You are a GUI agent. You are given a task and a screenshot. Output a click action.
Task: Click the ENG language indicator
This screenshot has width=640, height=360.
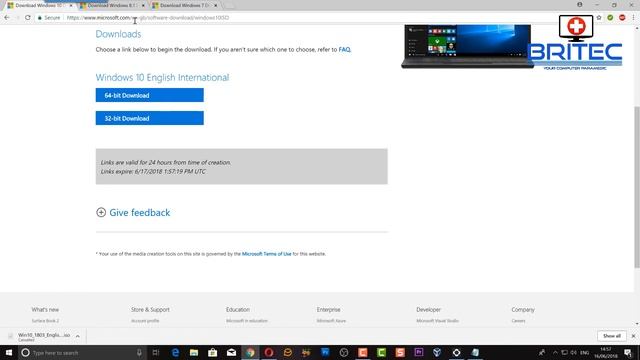(x=584, y=353)
